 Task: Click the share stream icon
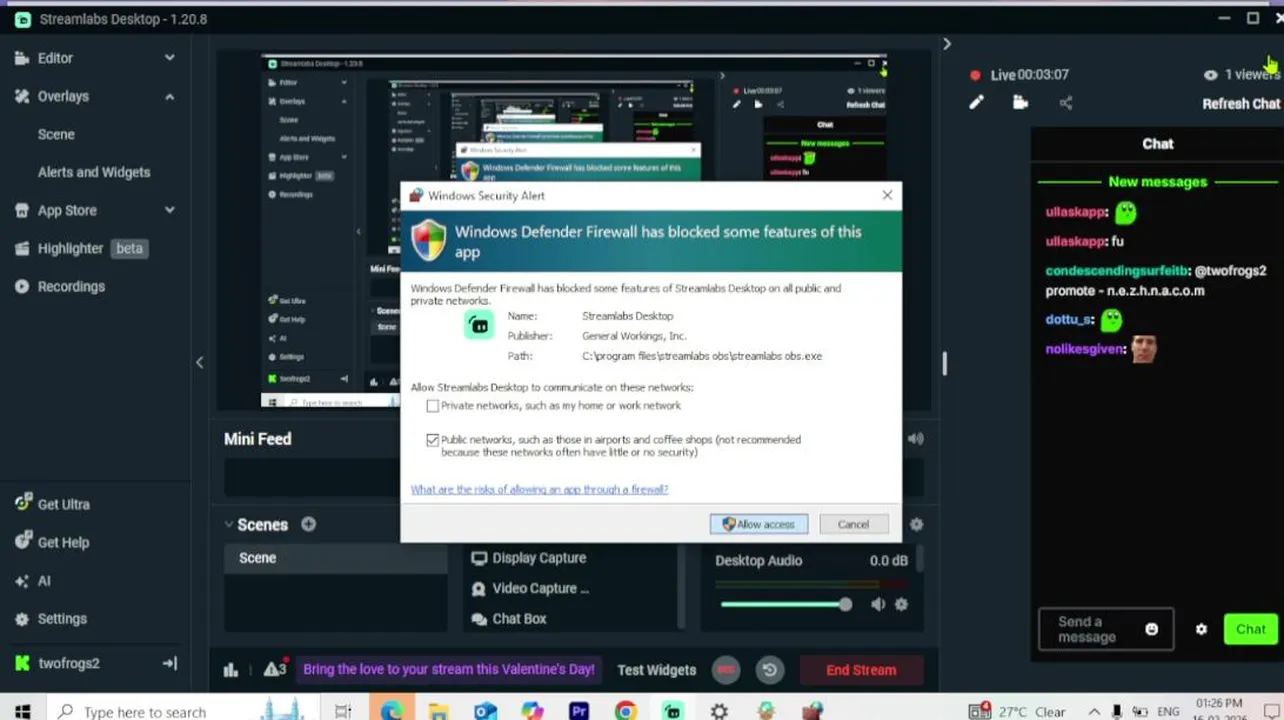pyautogui.click(x=1065, y=102)
